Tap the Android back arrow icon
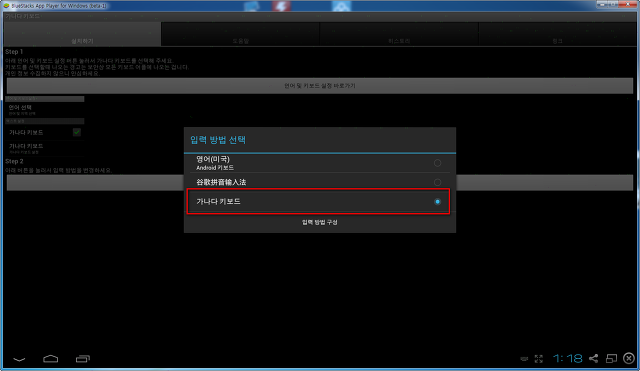640x371 pixels. pyautogui.click(x=19, y=359)
